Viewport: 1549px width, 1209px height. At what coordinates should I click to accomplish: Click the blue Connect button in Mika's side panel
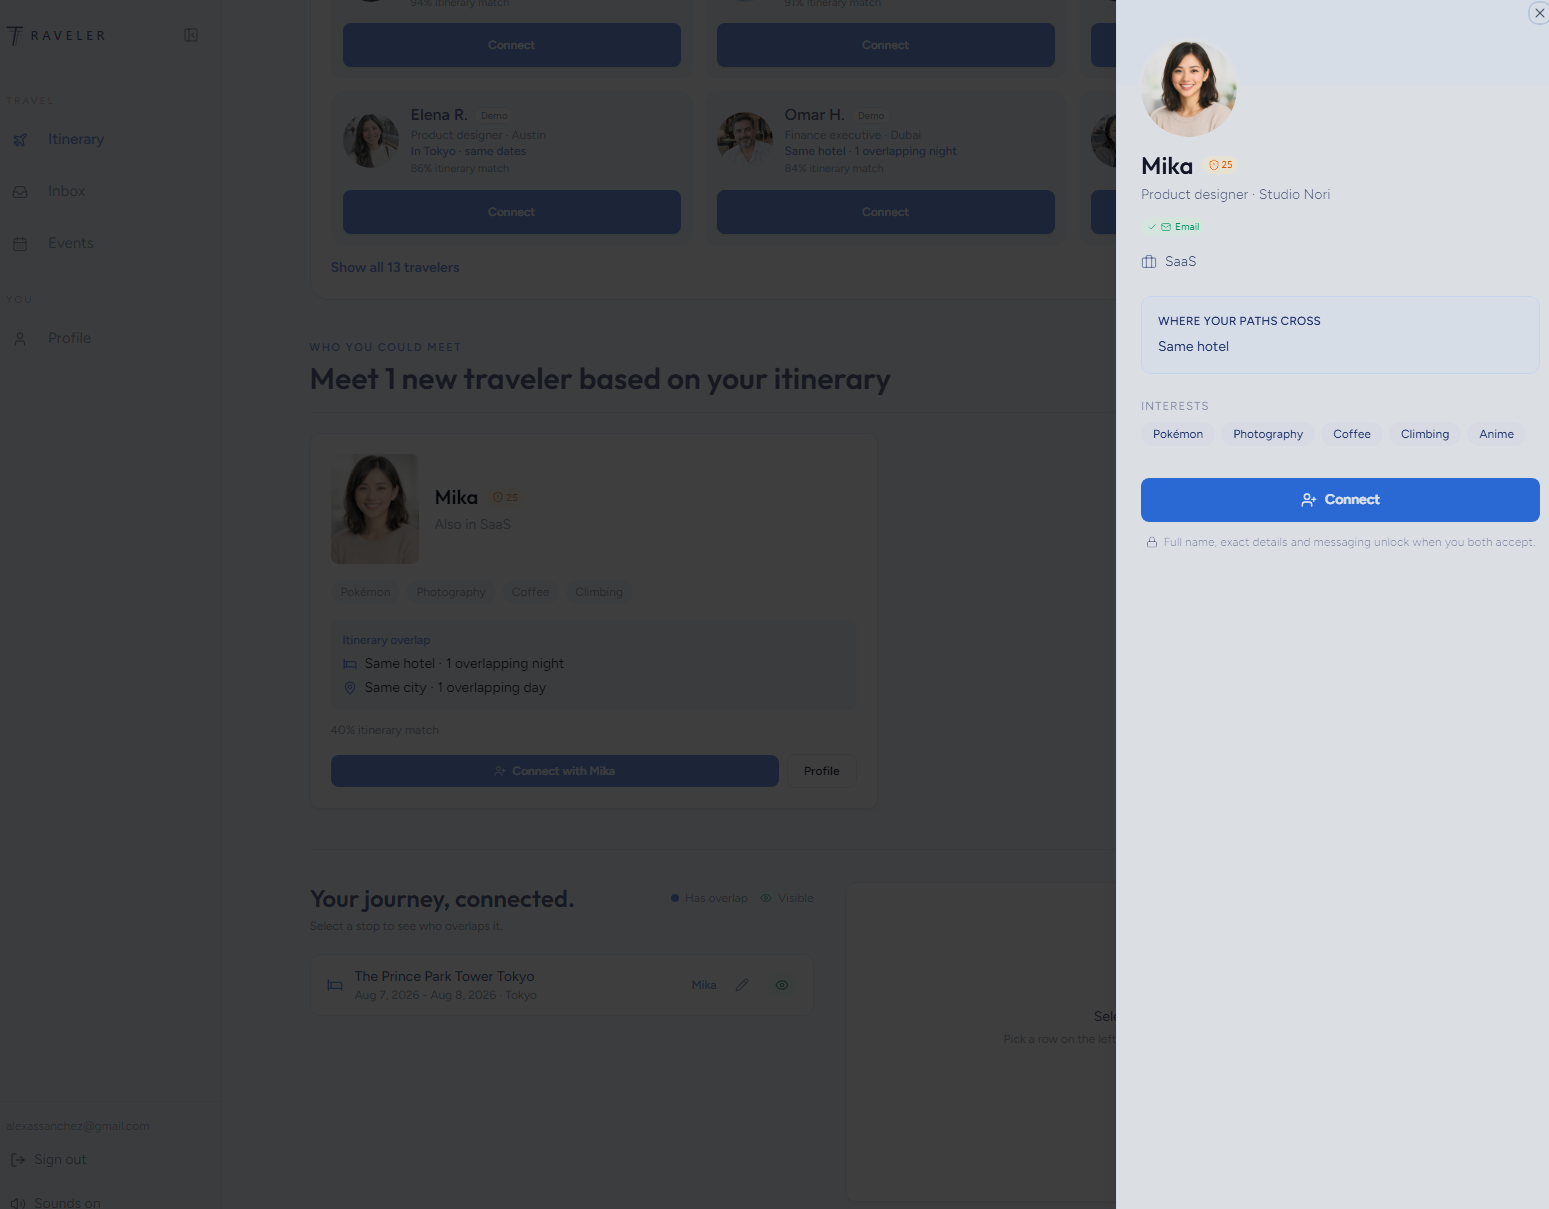(x=1340, y=500)
